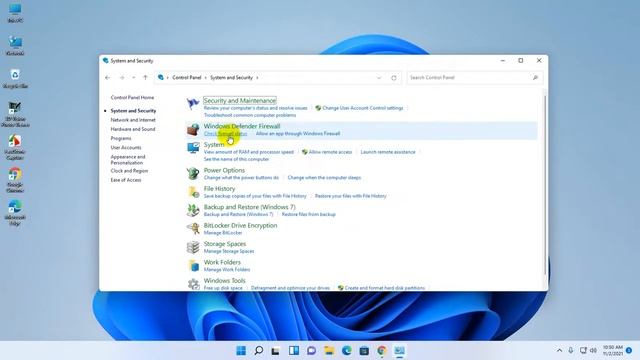Open Chat on the taskbar
This screenshot has height=360, width=640.
[x=311, y=351]
